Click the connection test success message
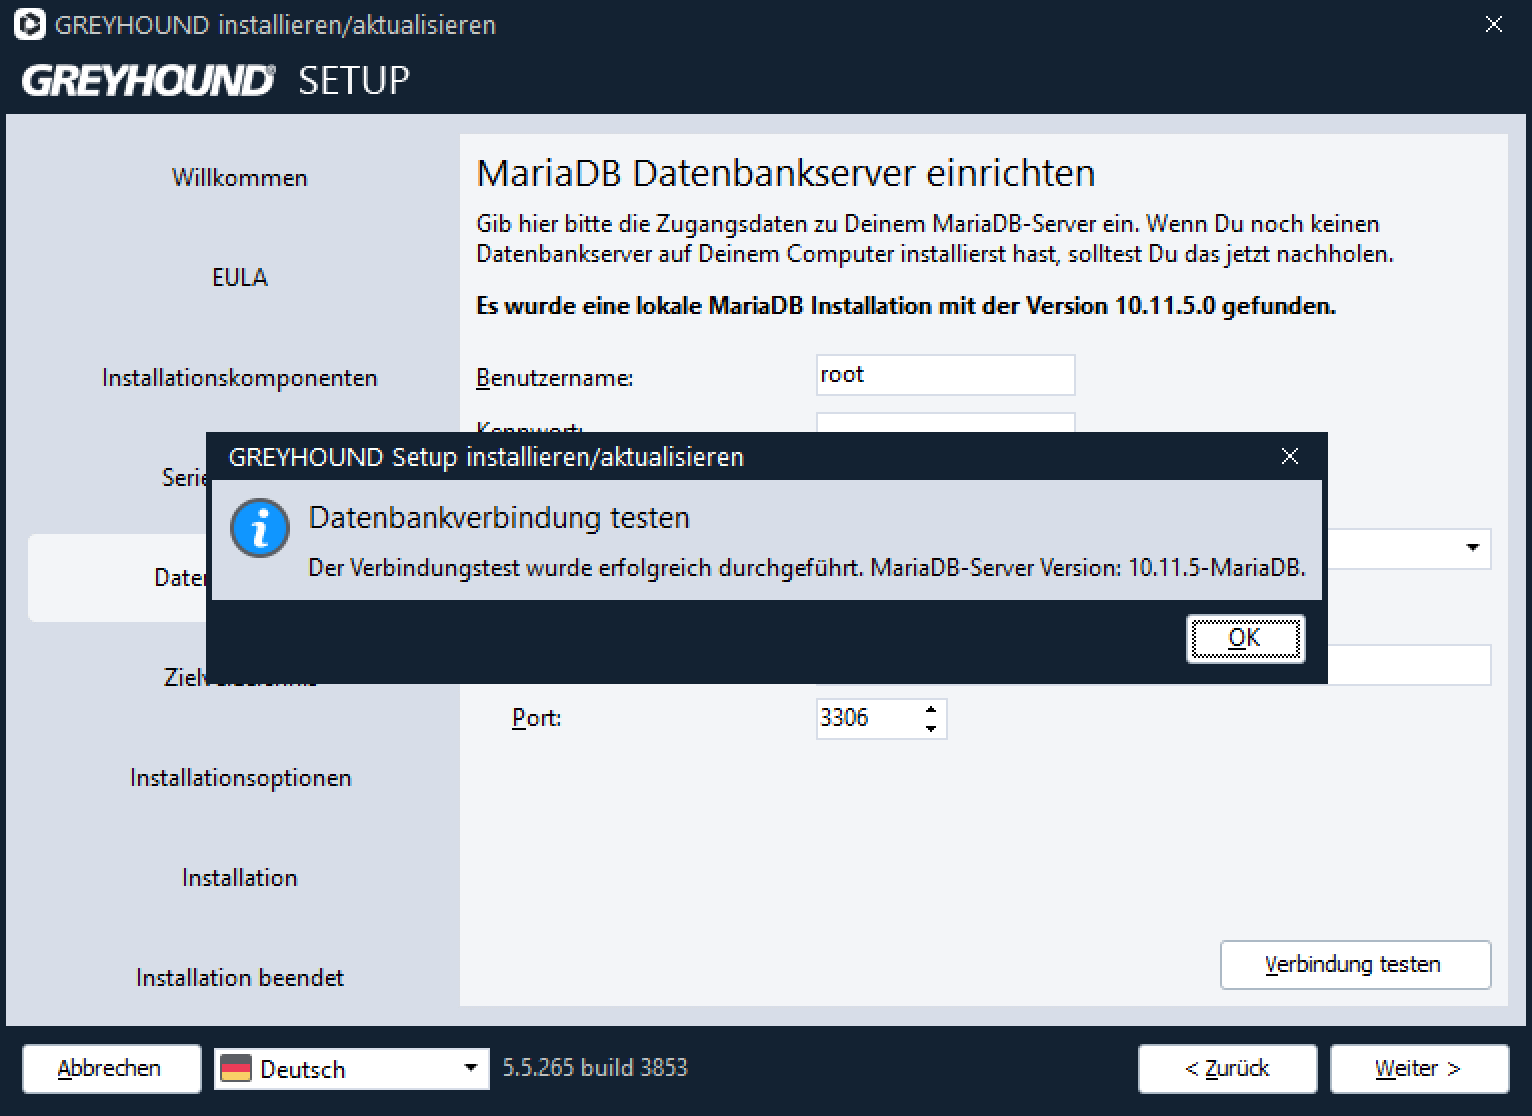 (807, 568)
